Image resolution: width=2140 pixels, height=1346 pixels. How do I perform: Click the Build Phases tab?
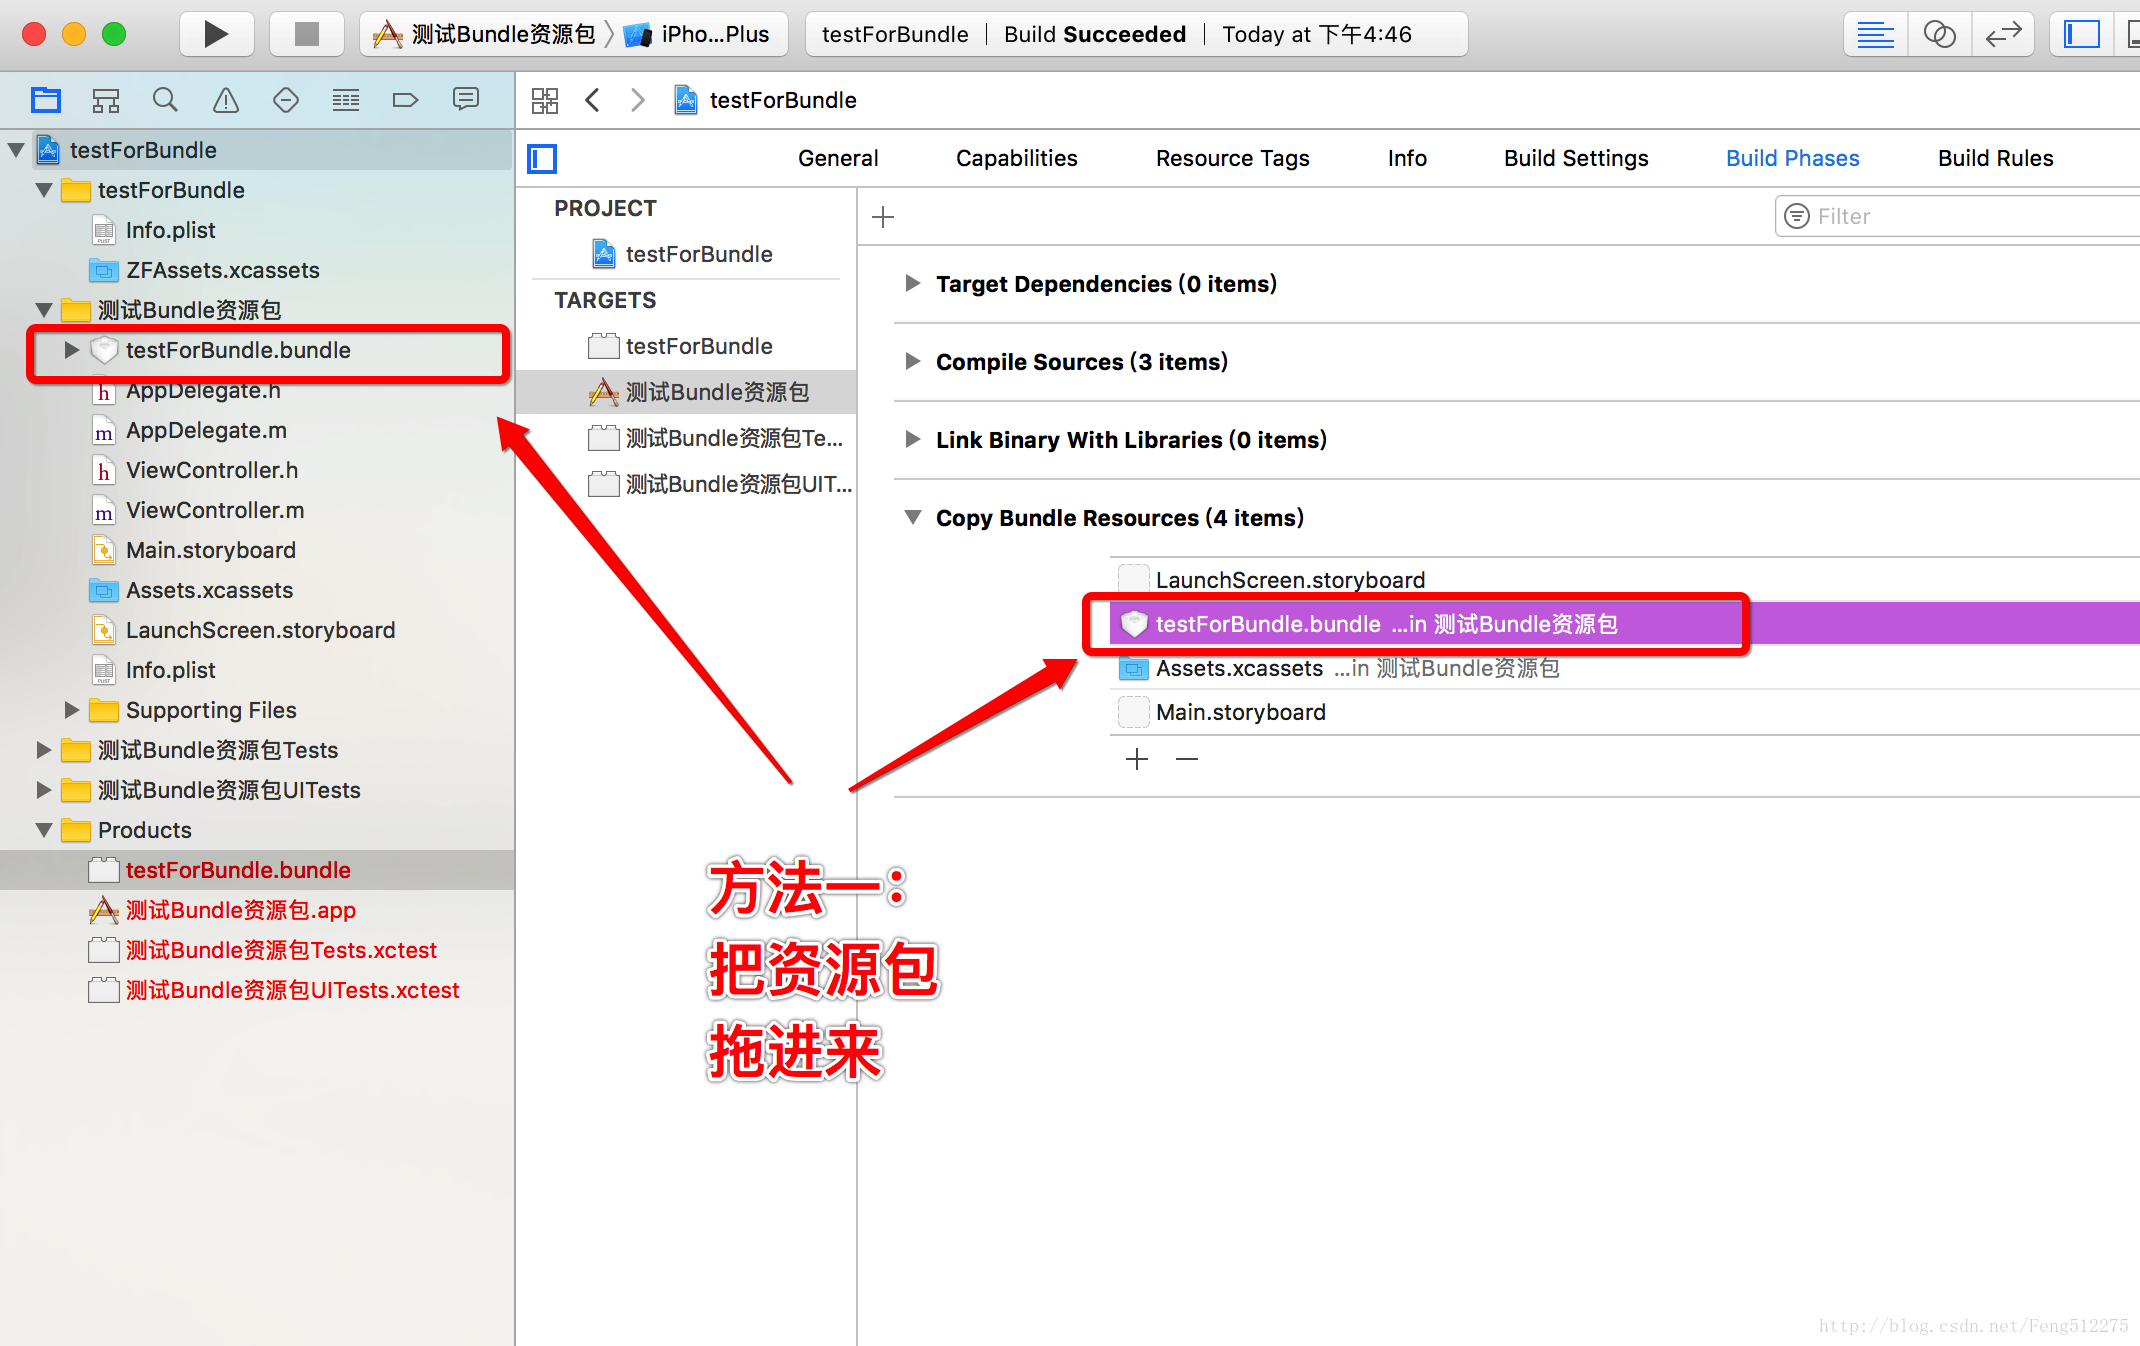1791,158
